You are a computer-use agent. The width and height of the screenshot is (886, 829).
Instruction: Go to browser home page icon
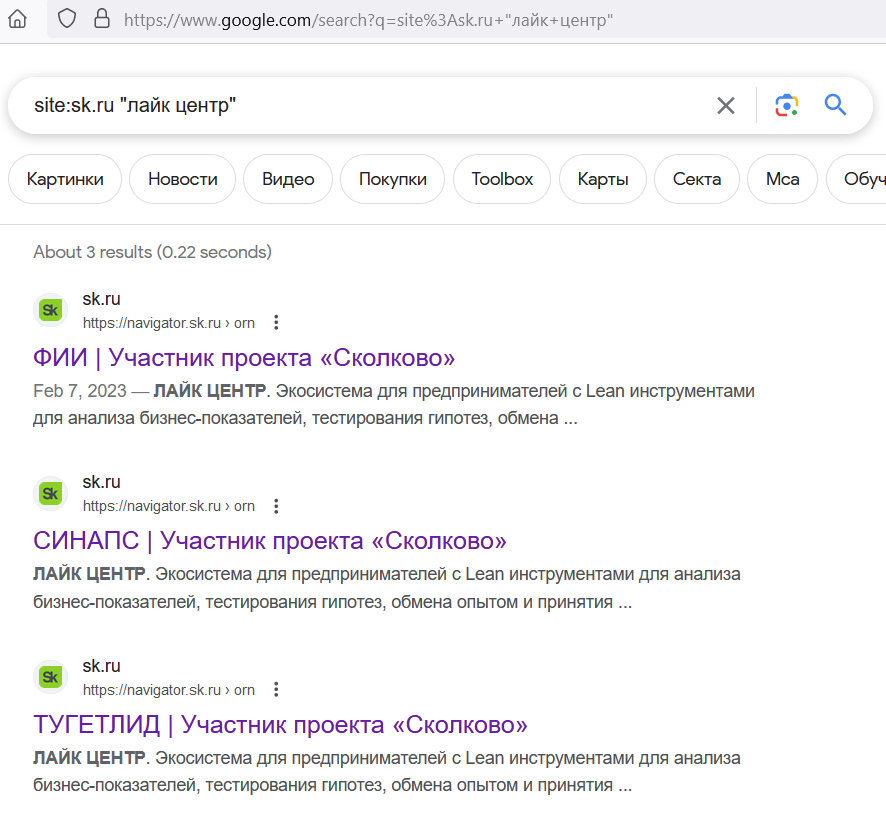pos(18,19)
